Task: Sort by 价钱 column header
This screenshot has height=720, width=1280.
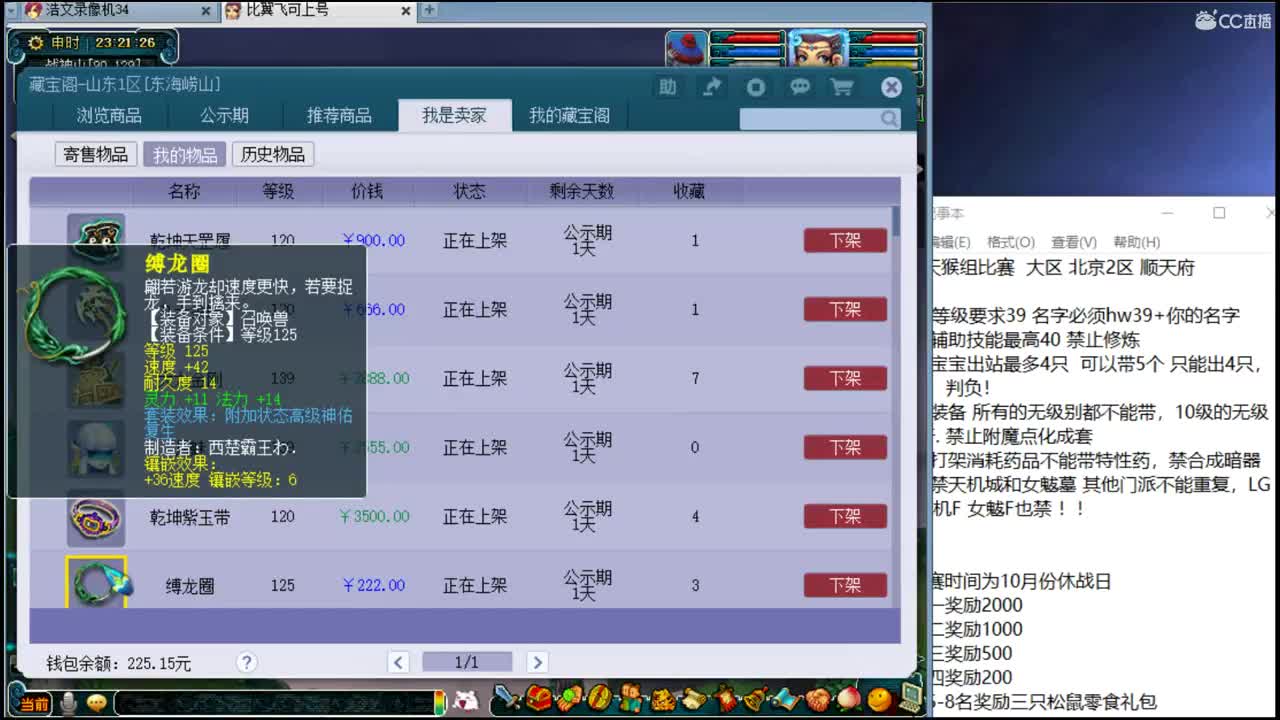Action: (x=367, y=191)
